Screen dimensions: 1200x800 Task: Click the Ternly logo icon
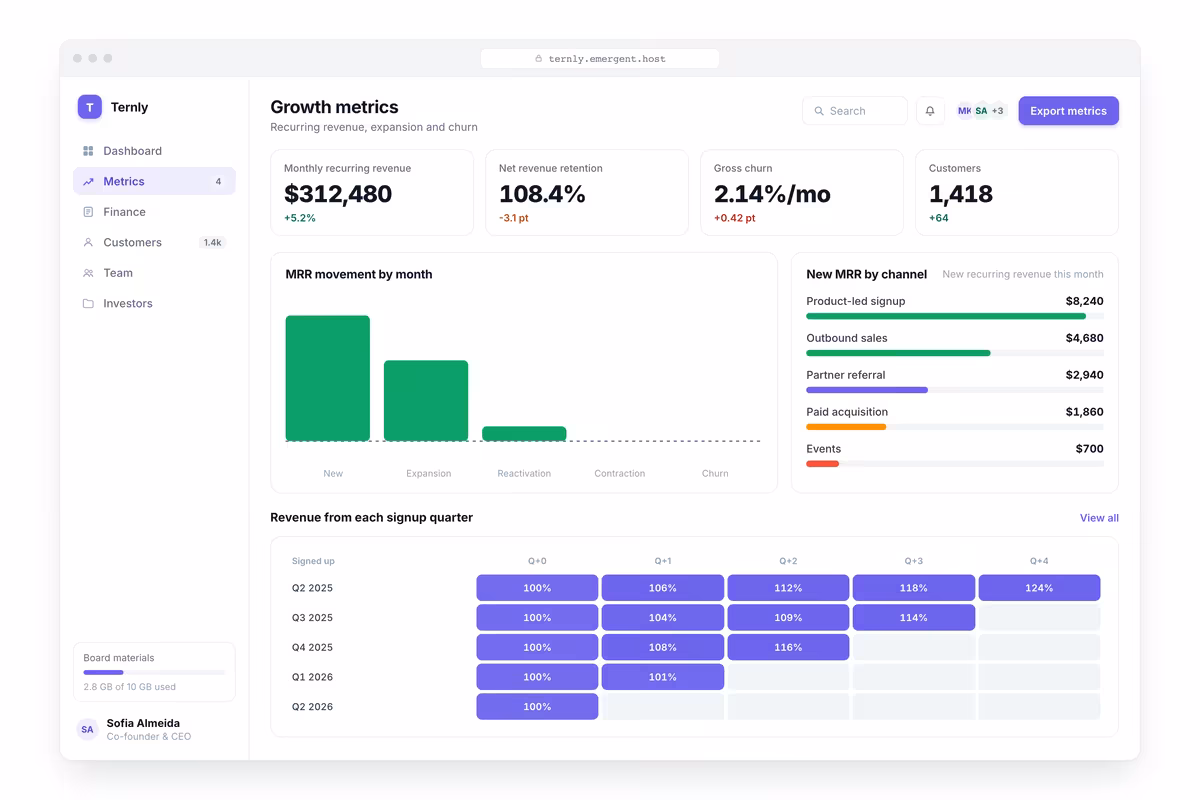click(90, 107)
